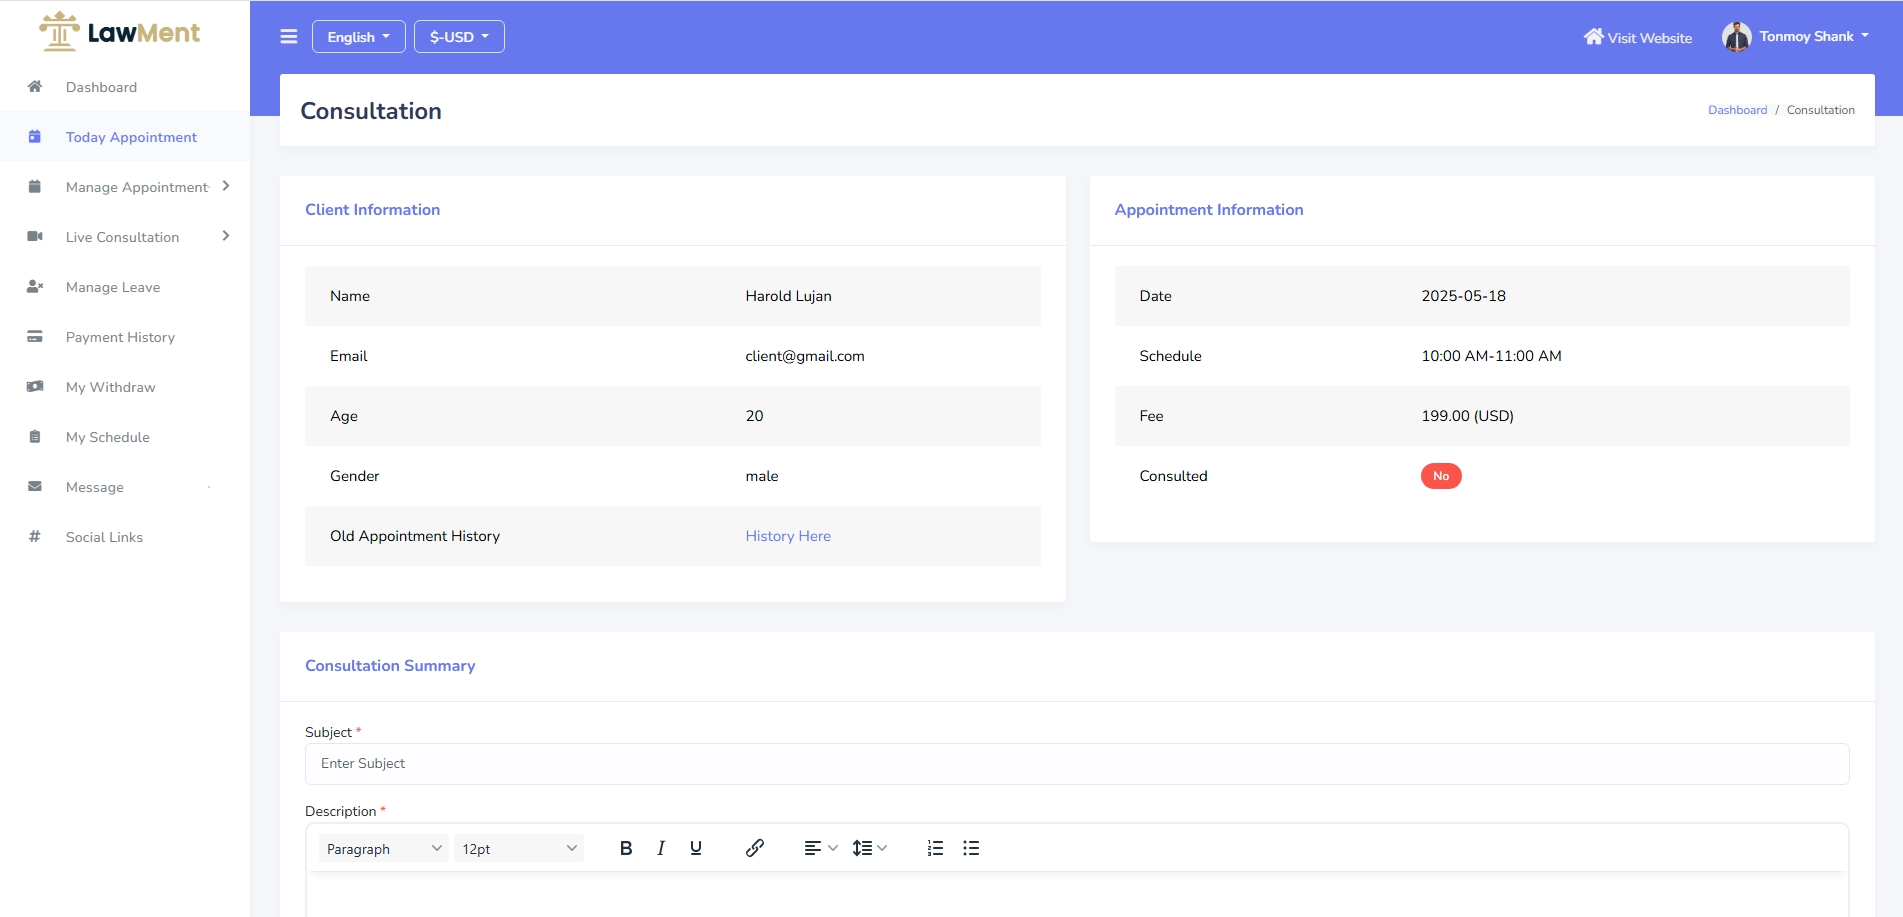
Task: Open the text alignment options
Action: click(x=820, y=848)
